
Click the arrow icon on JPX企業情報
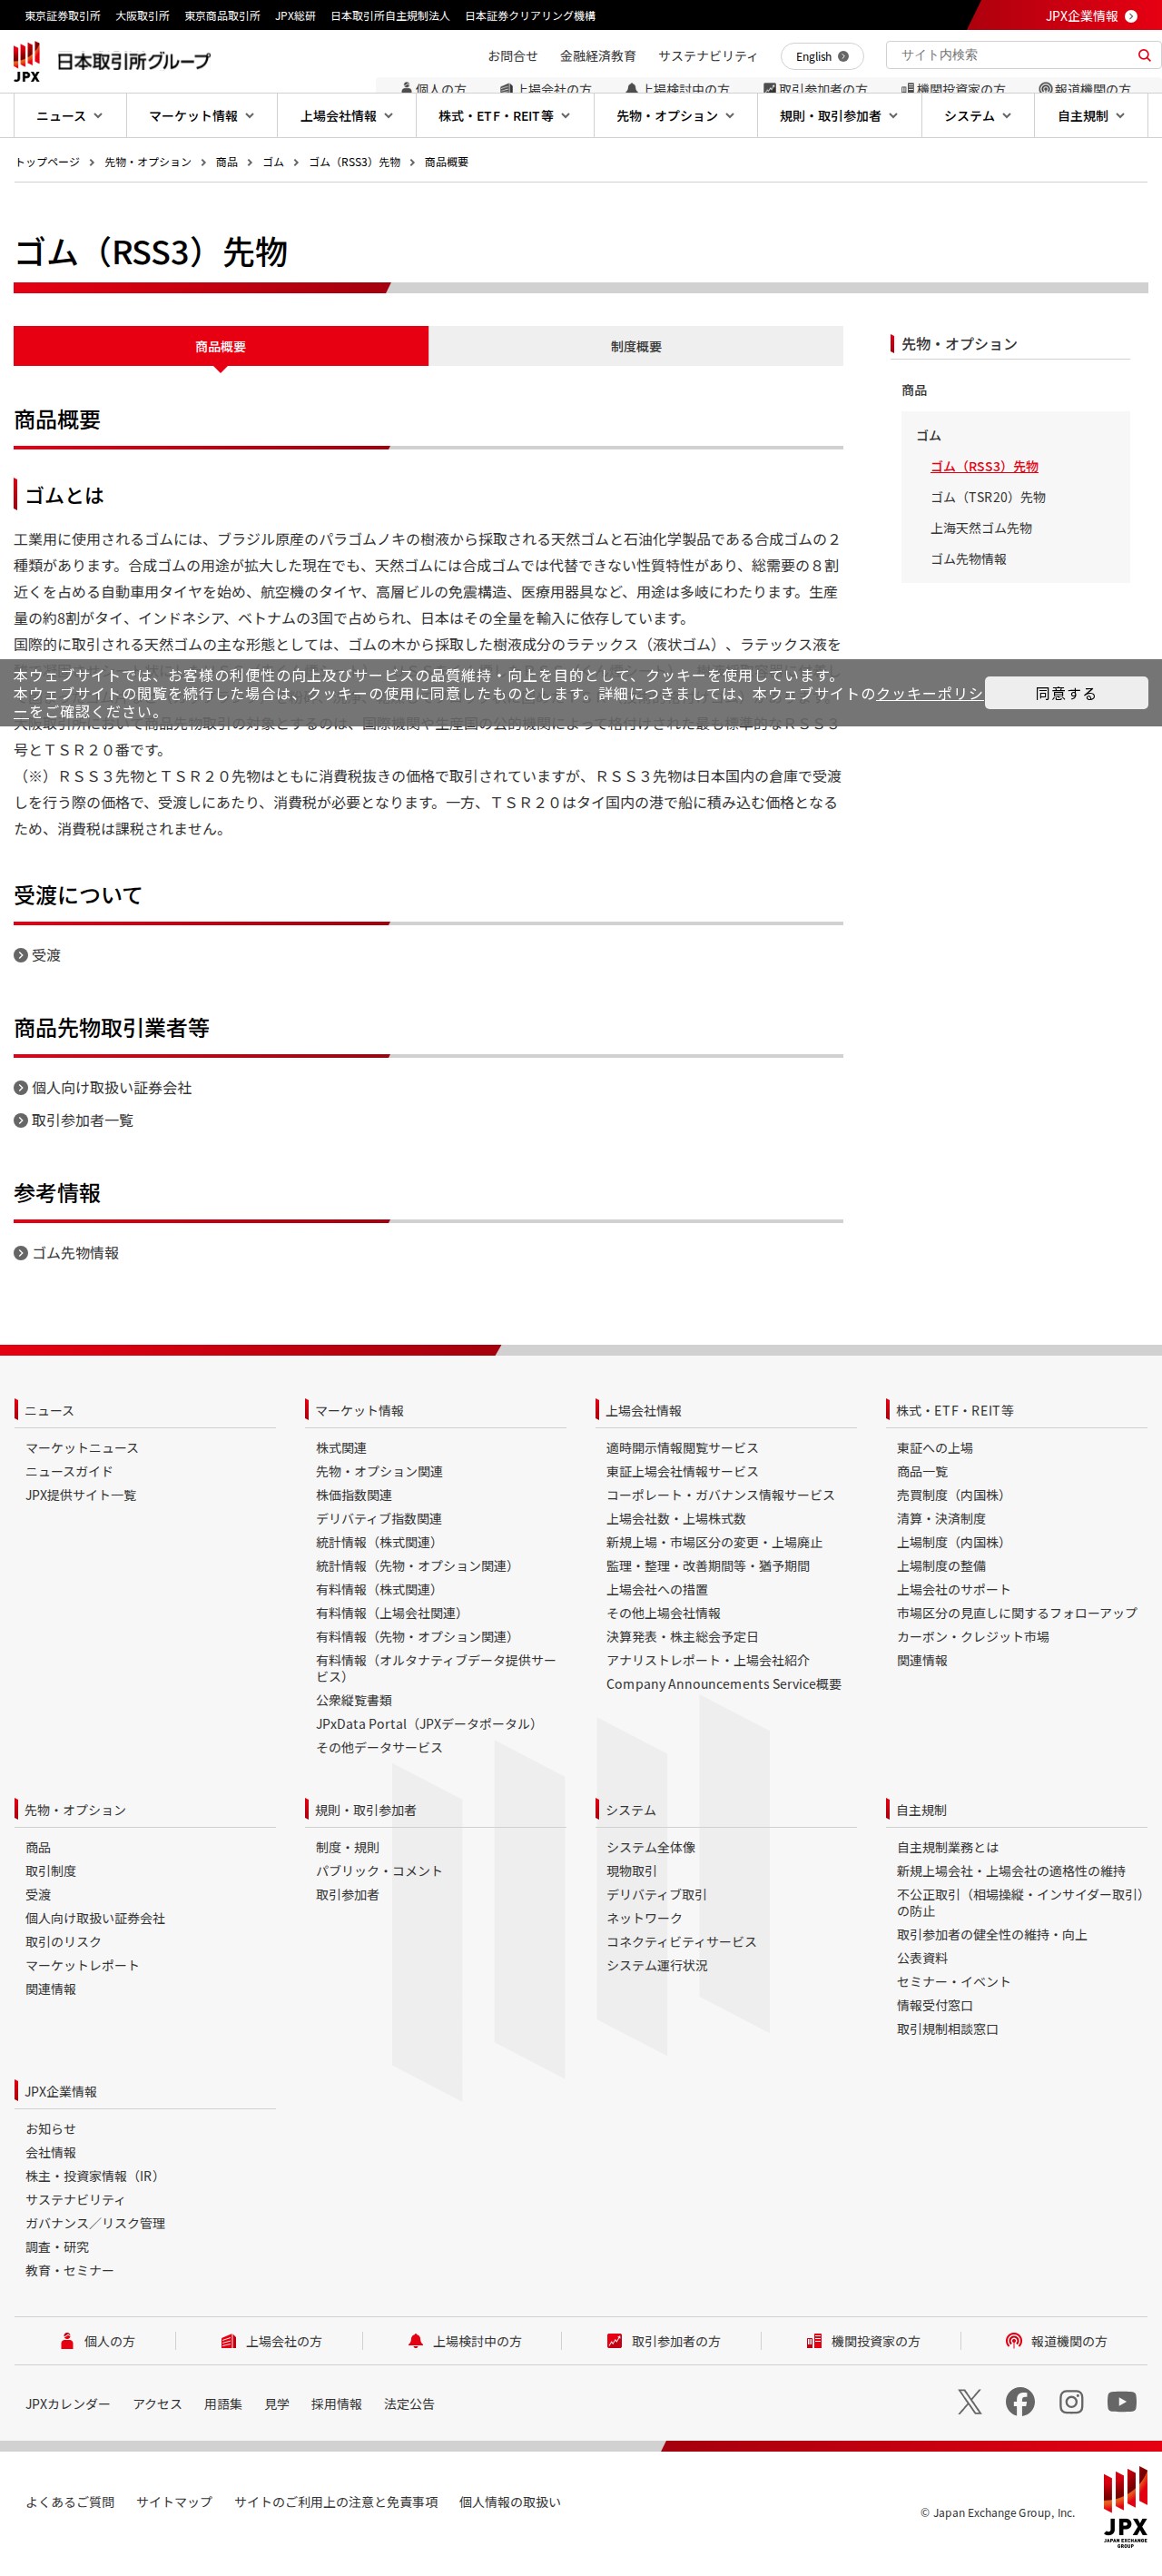tap(1131, 16)
